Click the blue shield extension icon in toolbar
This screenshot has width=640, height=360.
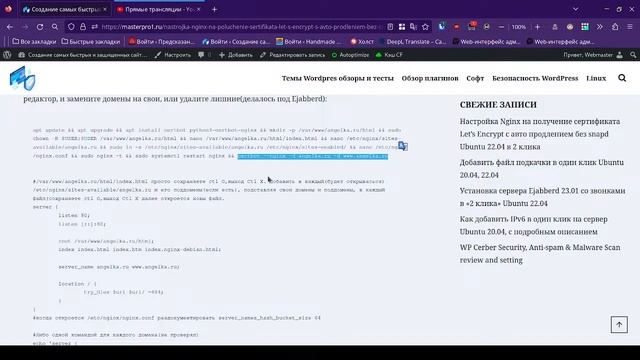pyautogui.click(x=442, y=27)
